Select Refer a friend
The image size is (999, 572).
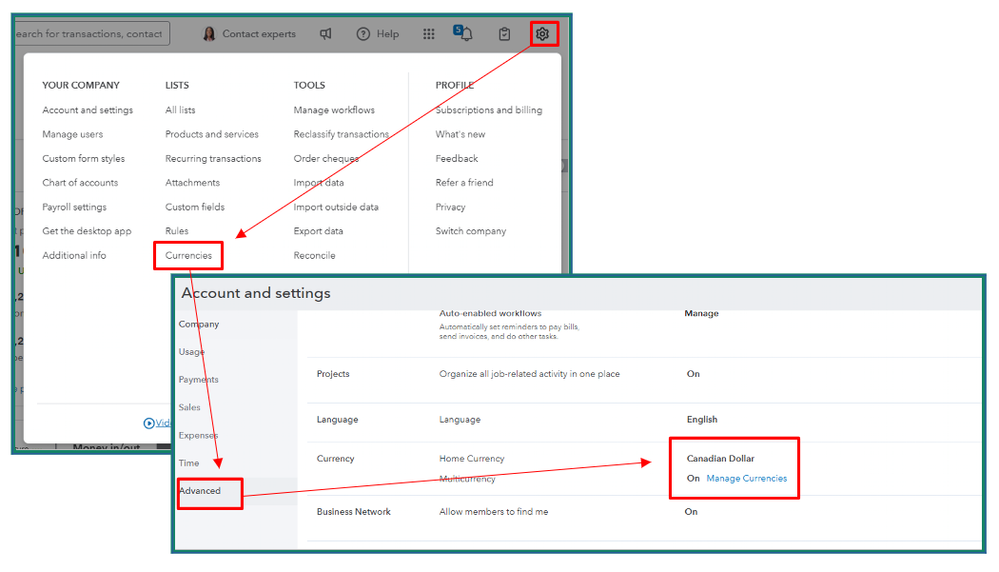pos(464,183)
